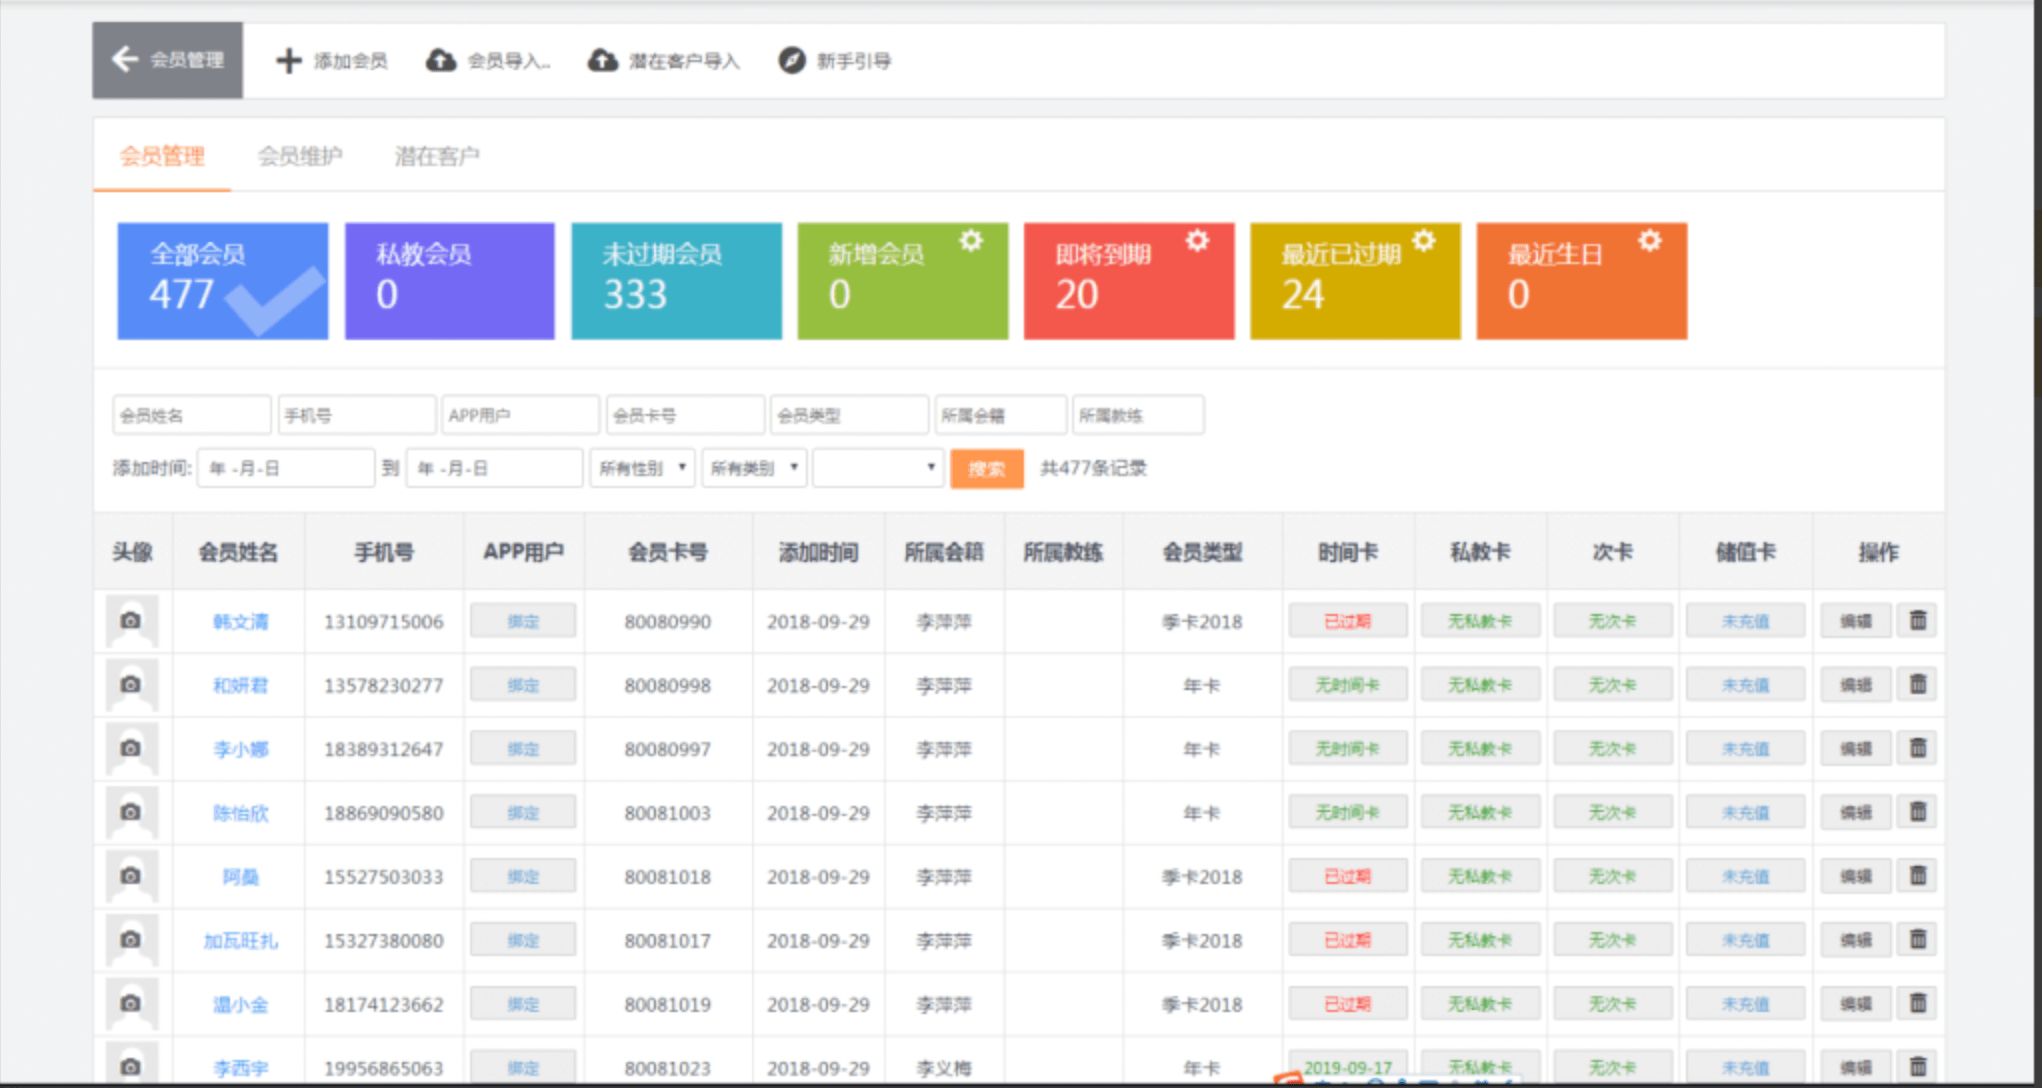Click the orange 搜索 button

pos(986,469)
